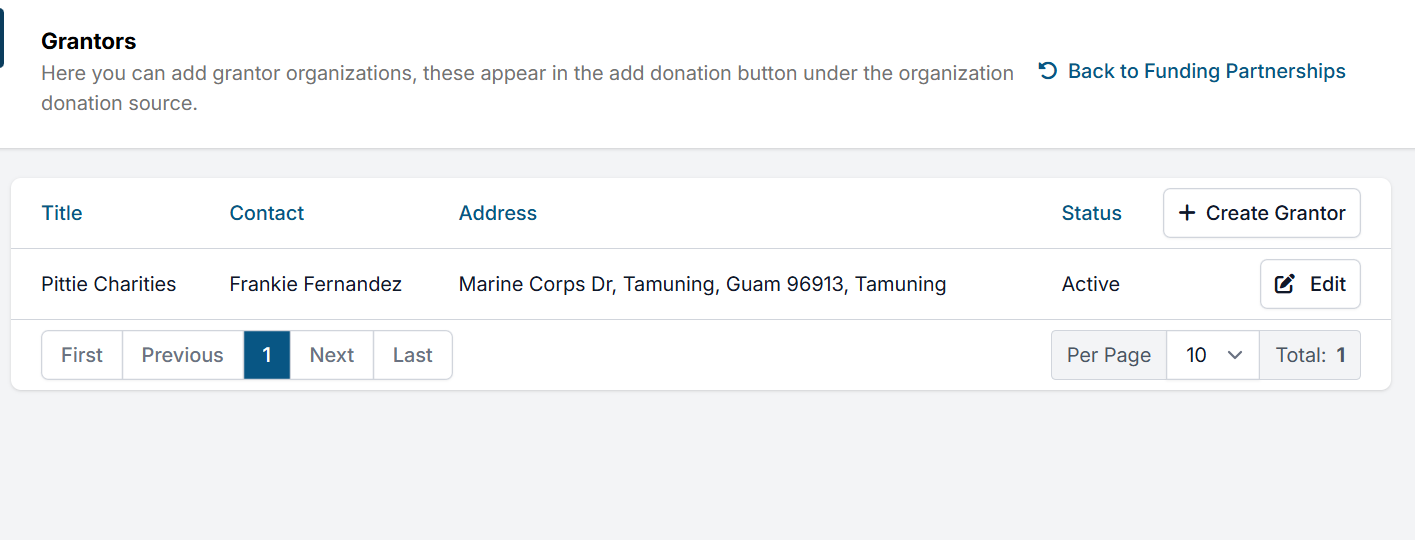
Task: Follow the Back to Funding Partnerships link text
Action: pyautogui.click(x=1206, y=71)
